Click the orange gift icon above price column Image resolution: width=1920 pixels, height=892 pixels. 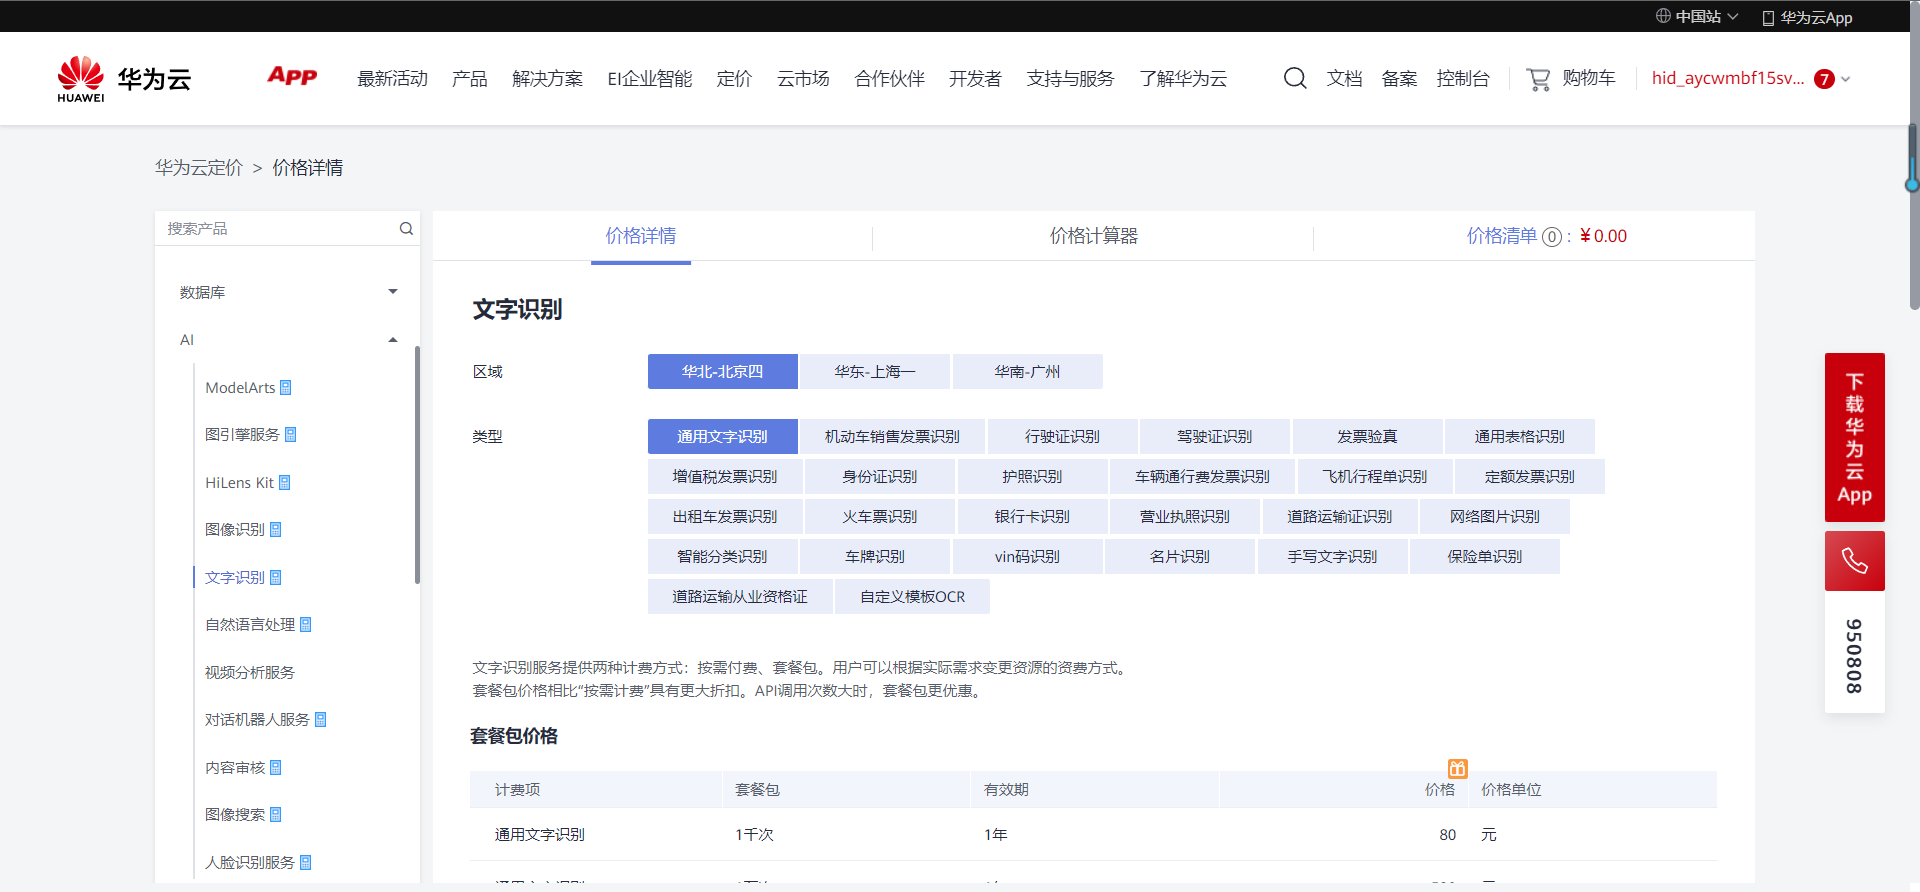coord(1458,768)
